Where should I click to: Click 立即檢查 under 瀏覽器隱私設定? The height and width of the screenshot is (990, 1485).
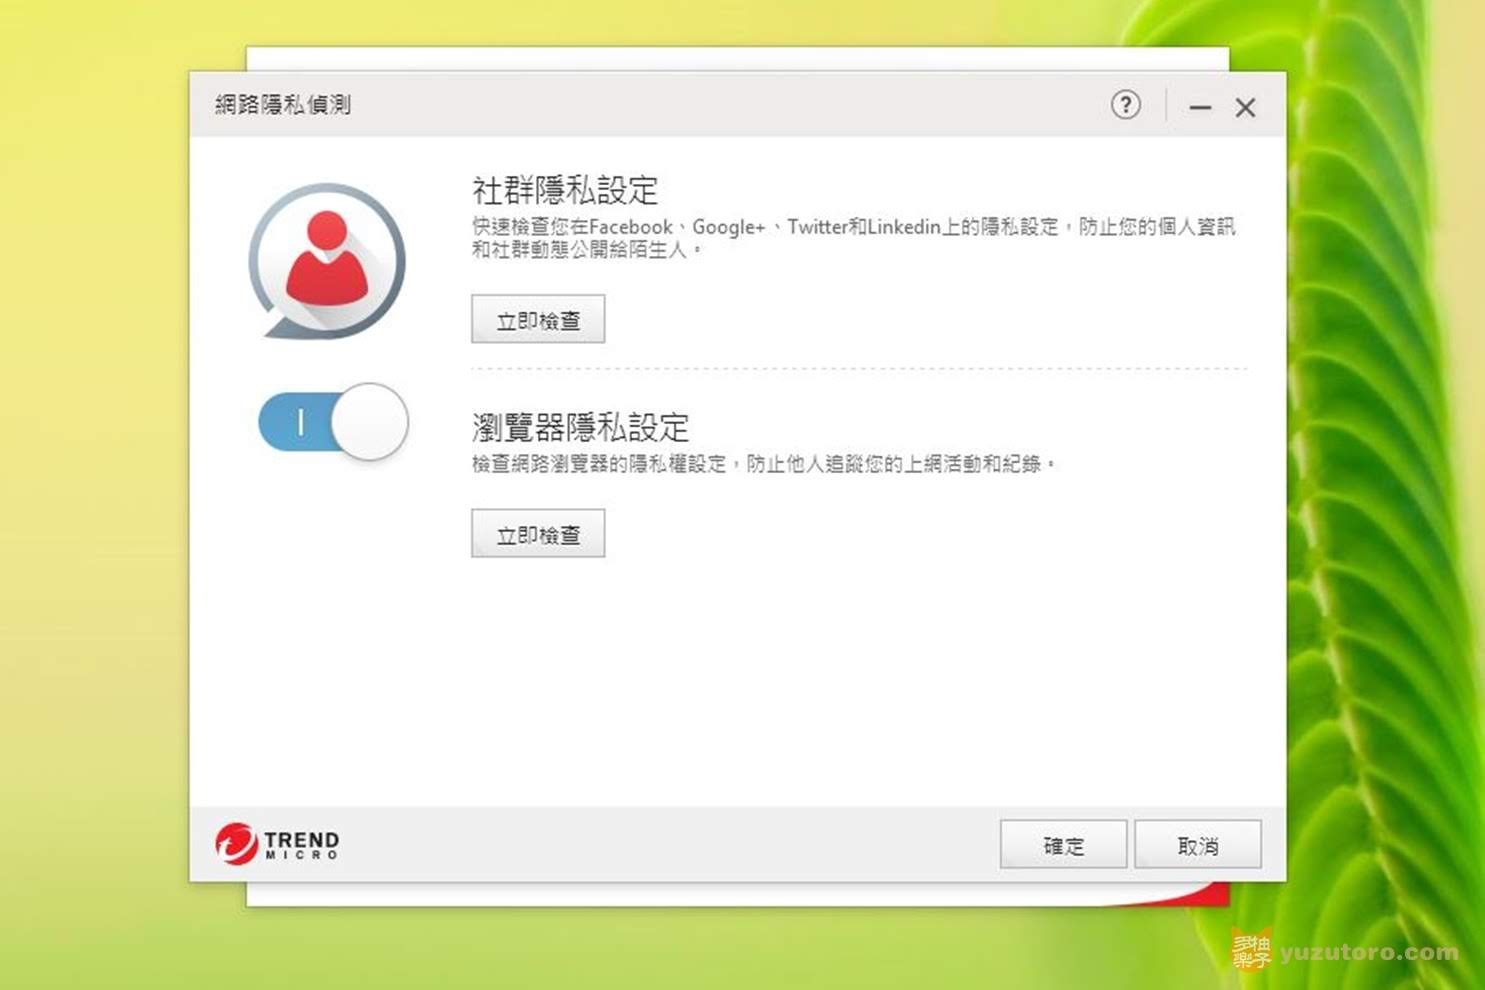point(538,534)
